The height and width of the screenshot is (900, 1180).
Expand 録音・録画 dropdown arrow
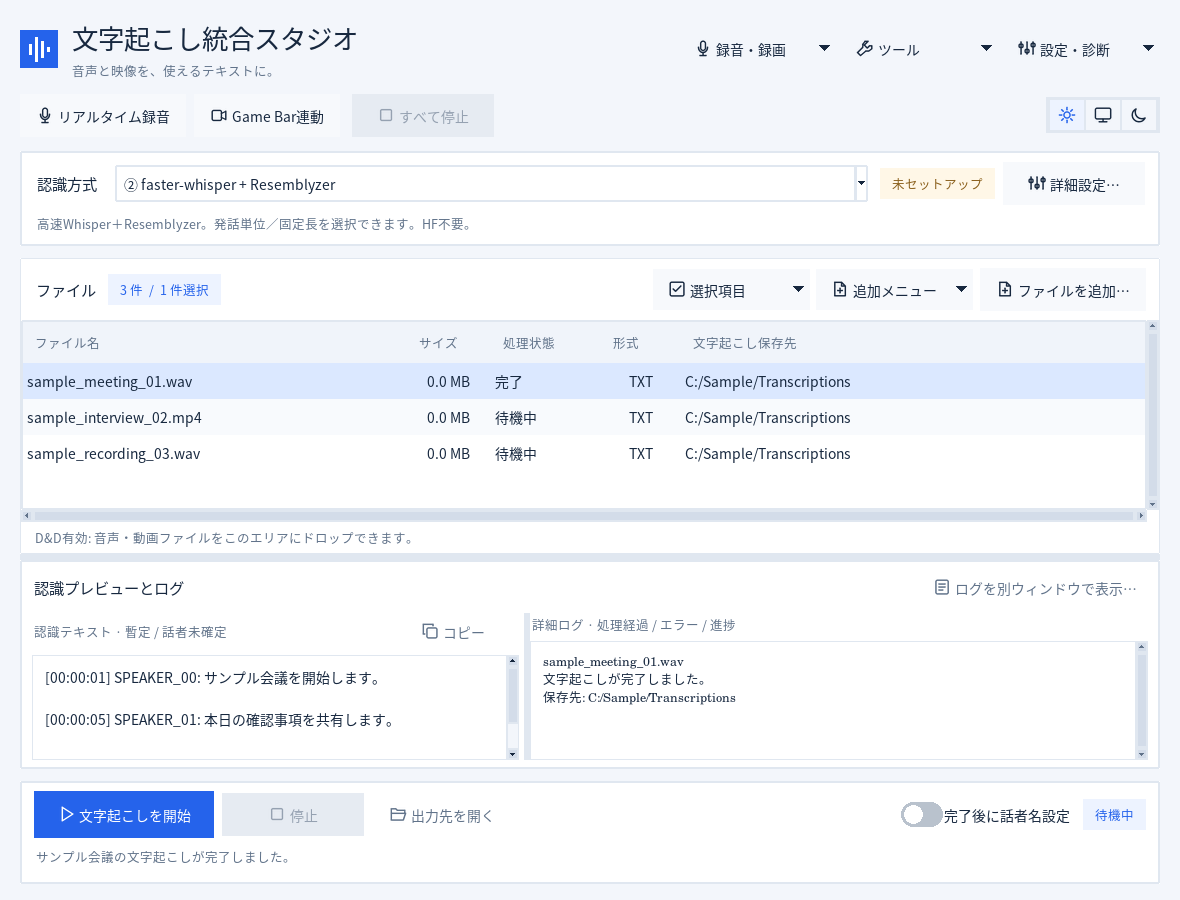824,49
